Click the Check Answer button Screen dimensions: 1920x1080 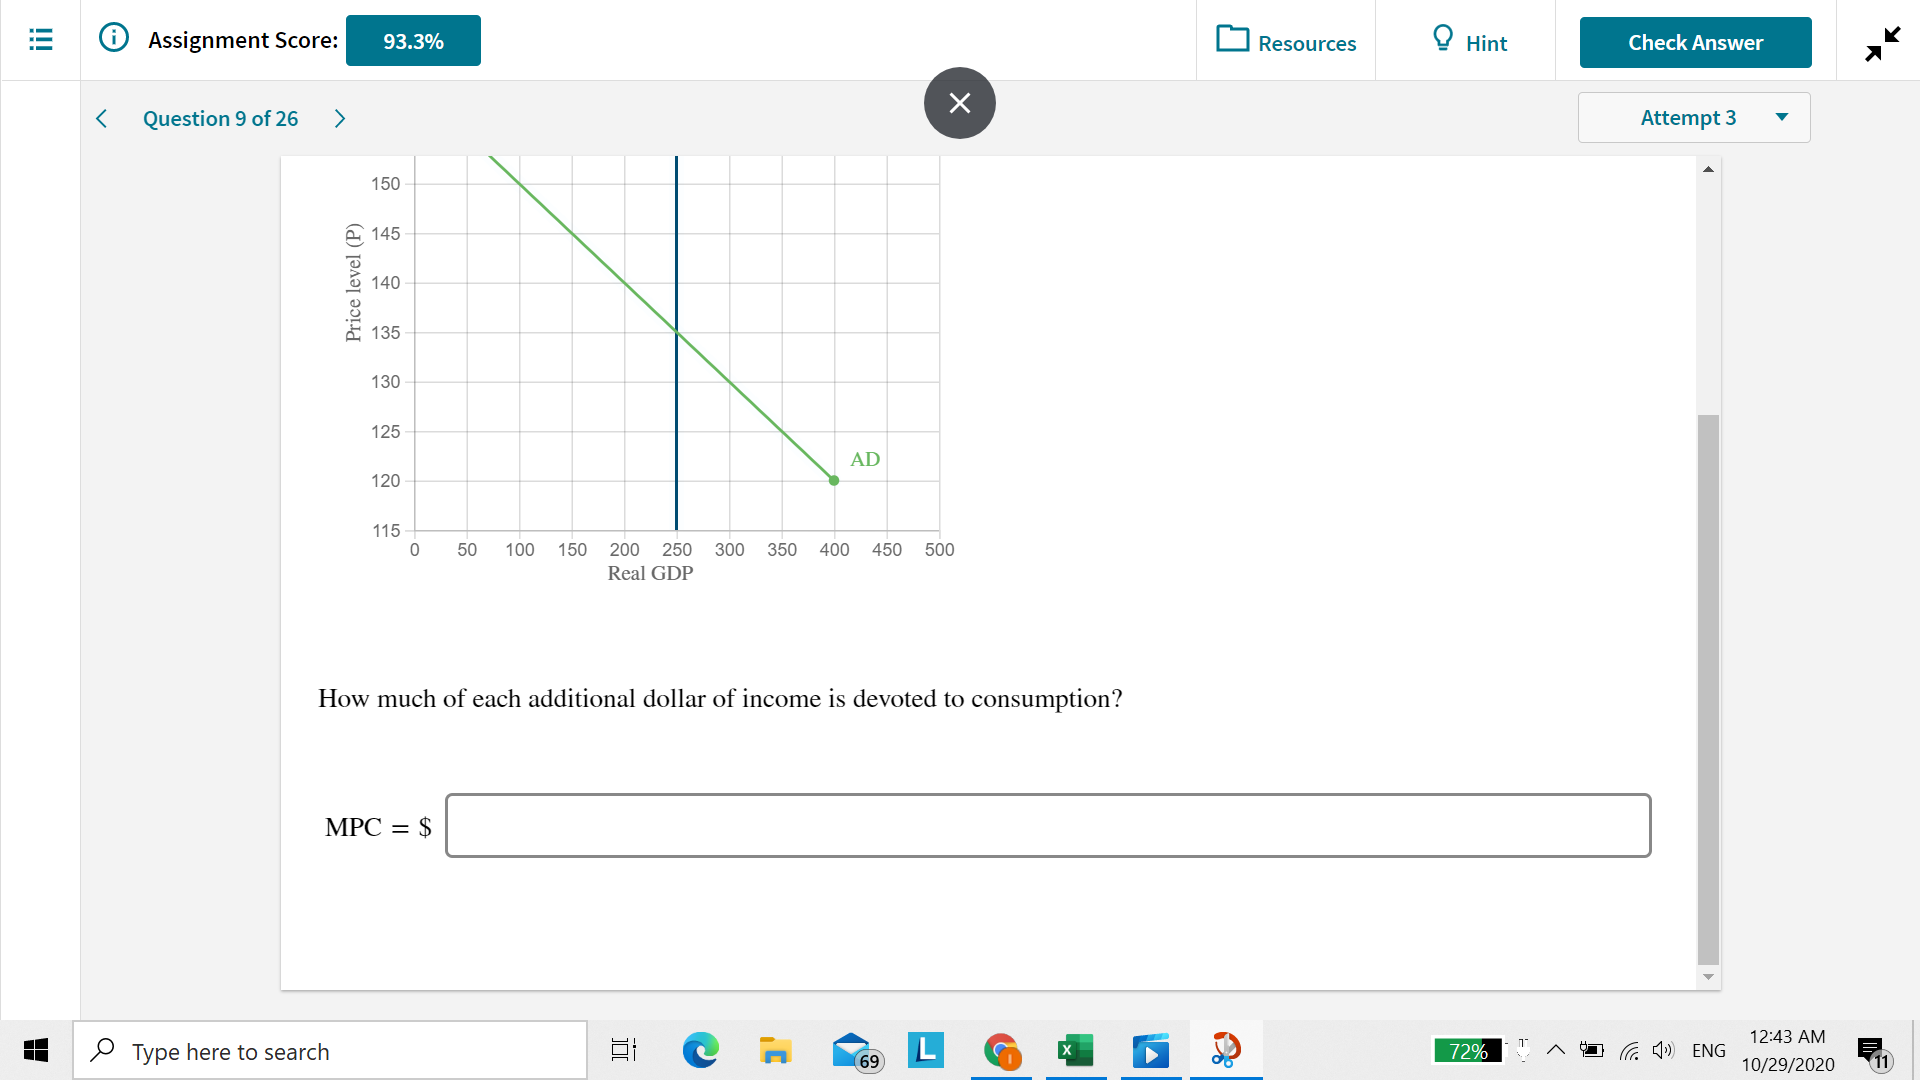coord(1694,42)
